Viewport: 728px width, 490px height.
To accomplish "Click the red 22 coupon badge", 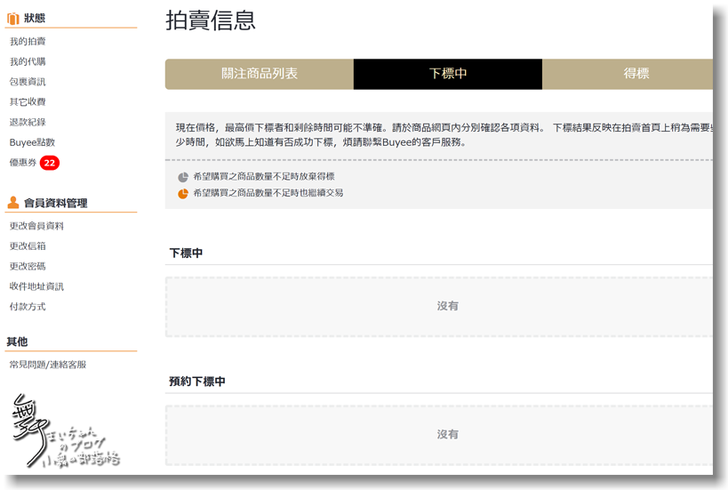I will [49, 162].
